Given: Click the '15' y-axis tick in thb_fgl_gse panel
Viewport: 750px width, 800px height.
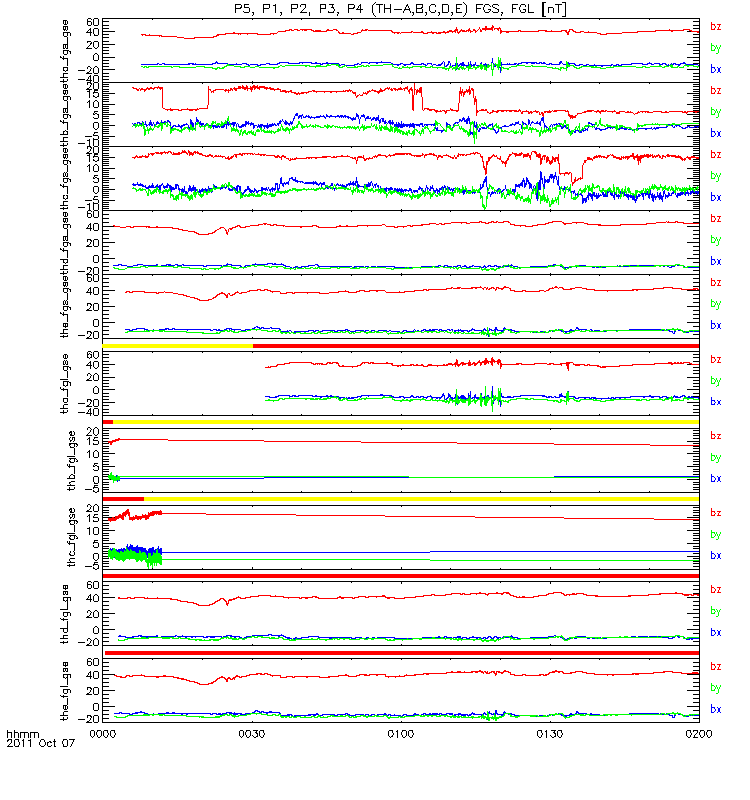Looking at the screenshot, I should [x=93, y=441].
